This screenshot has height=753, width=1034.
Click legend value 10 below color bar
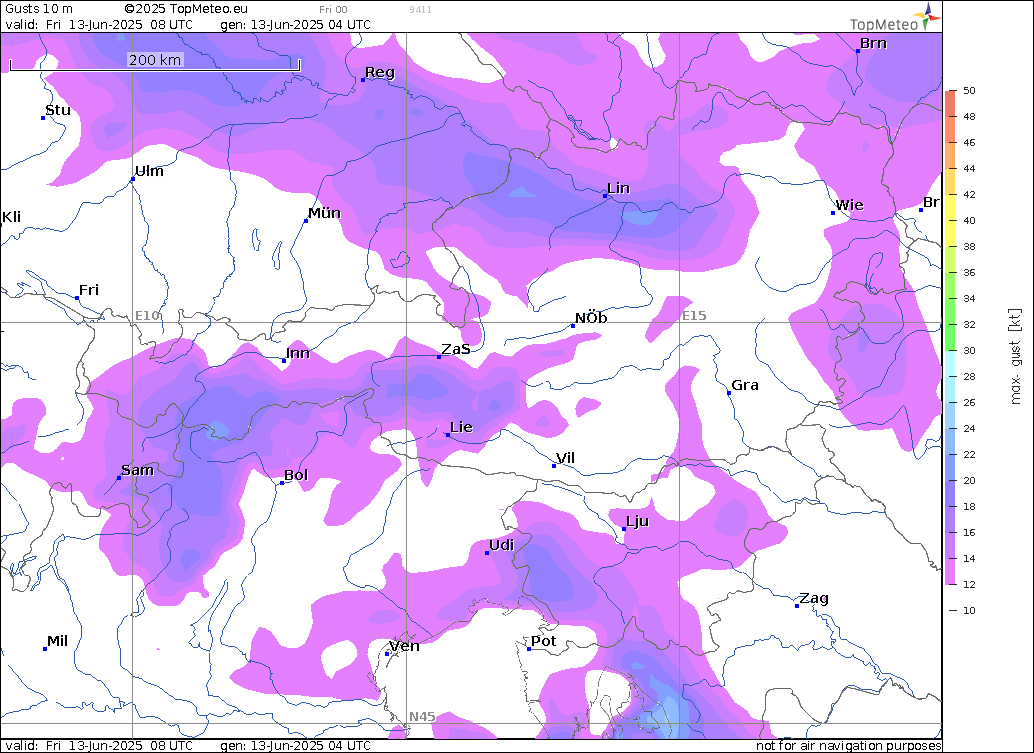tap(969, 611)
